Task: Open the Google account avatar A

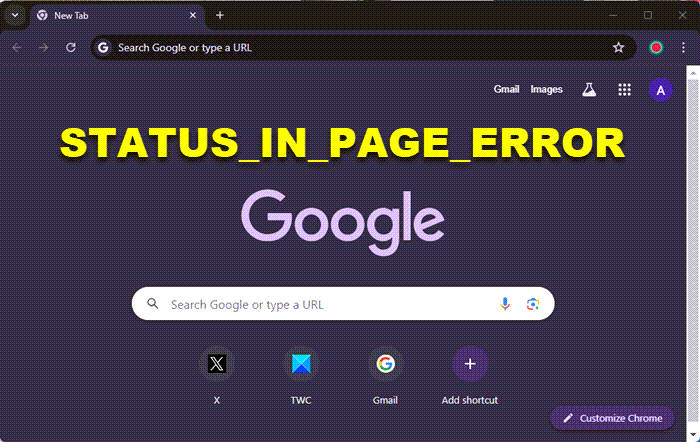Action: pos(661,90)
